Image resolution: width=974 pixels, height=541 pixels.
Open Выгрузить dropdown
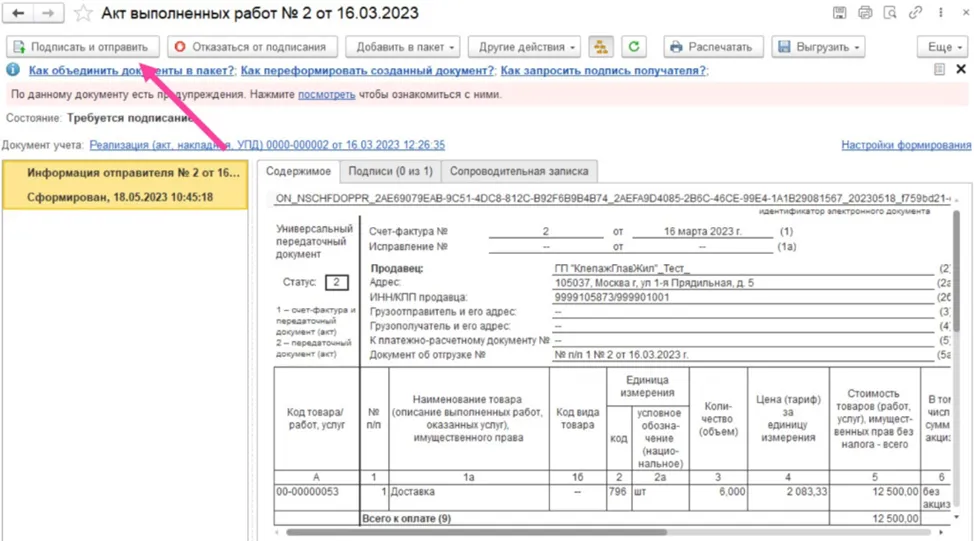coord(818,47)
